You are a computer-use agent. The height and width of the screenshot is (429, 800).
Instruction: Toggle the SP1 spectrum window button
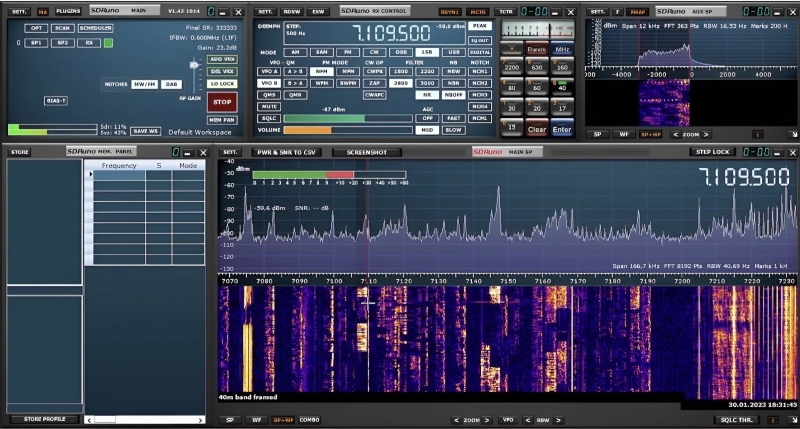36,43
